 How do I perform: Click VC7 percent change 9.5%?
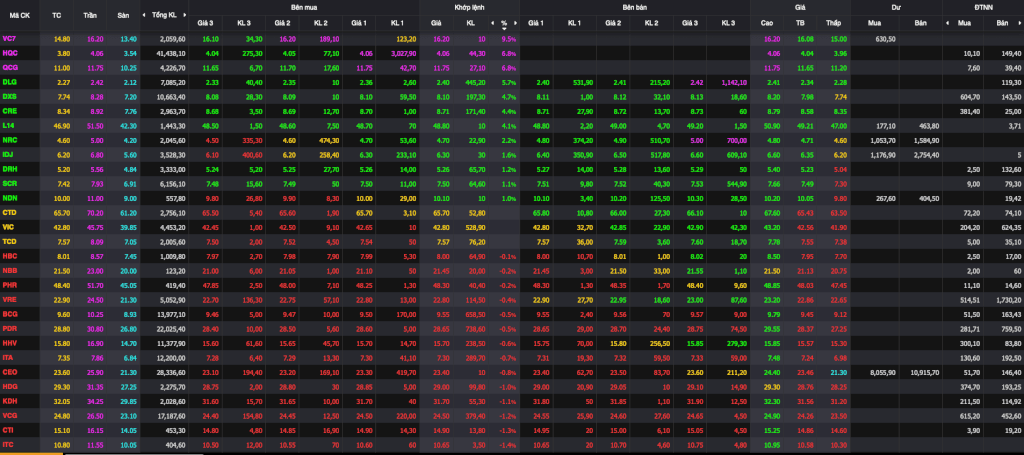tap(509, 39)
